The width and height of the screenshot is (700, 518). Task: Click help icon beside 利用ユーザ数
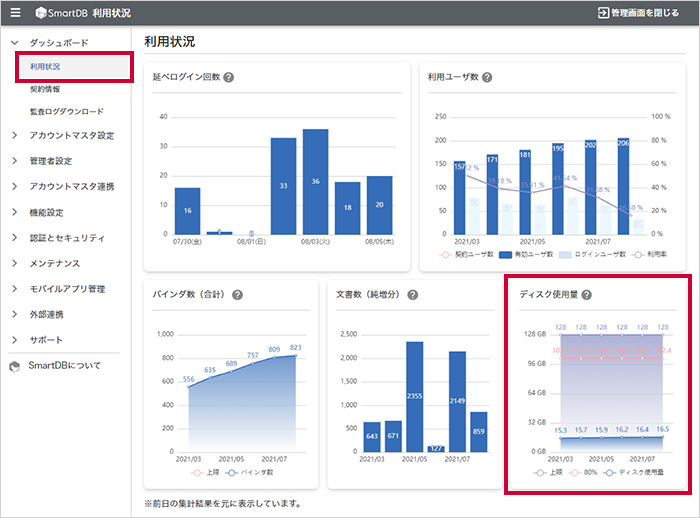click(x=487, y=77)
